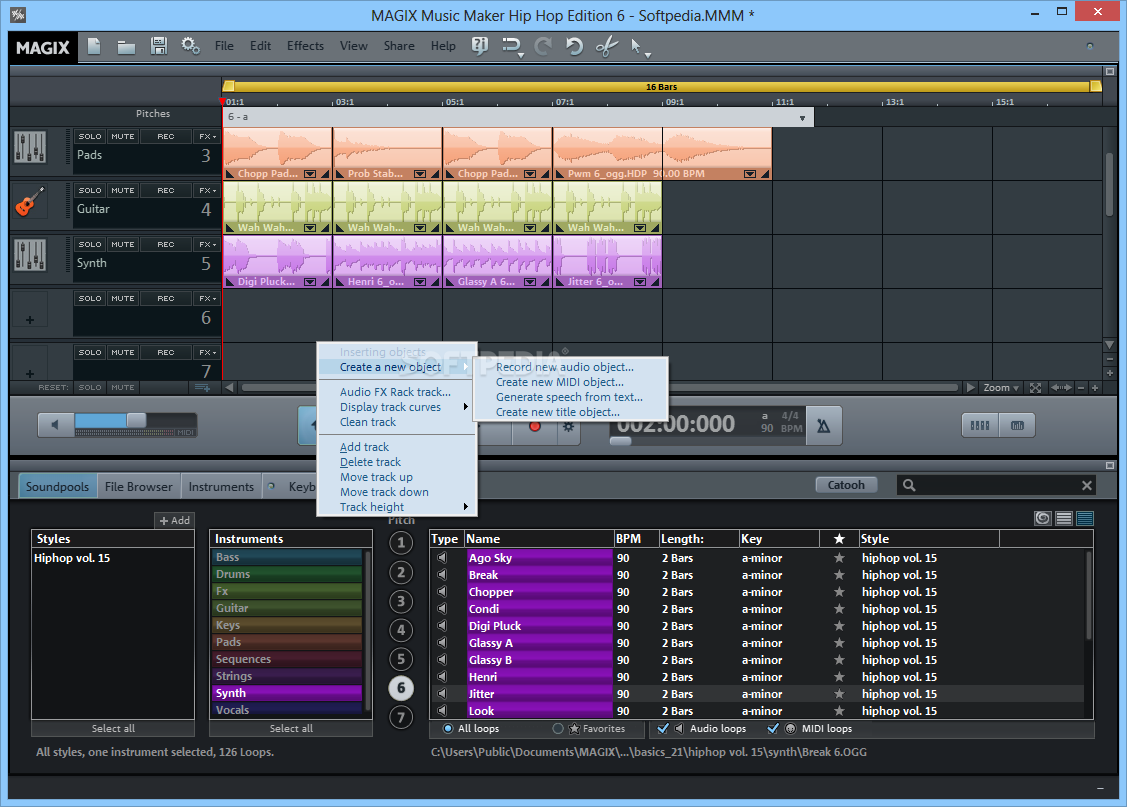The image size is (1127, 807).
Task: Click the redo arrow icon in toolbar
Action: [x=543, y=47]
